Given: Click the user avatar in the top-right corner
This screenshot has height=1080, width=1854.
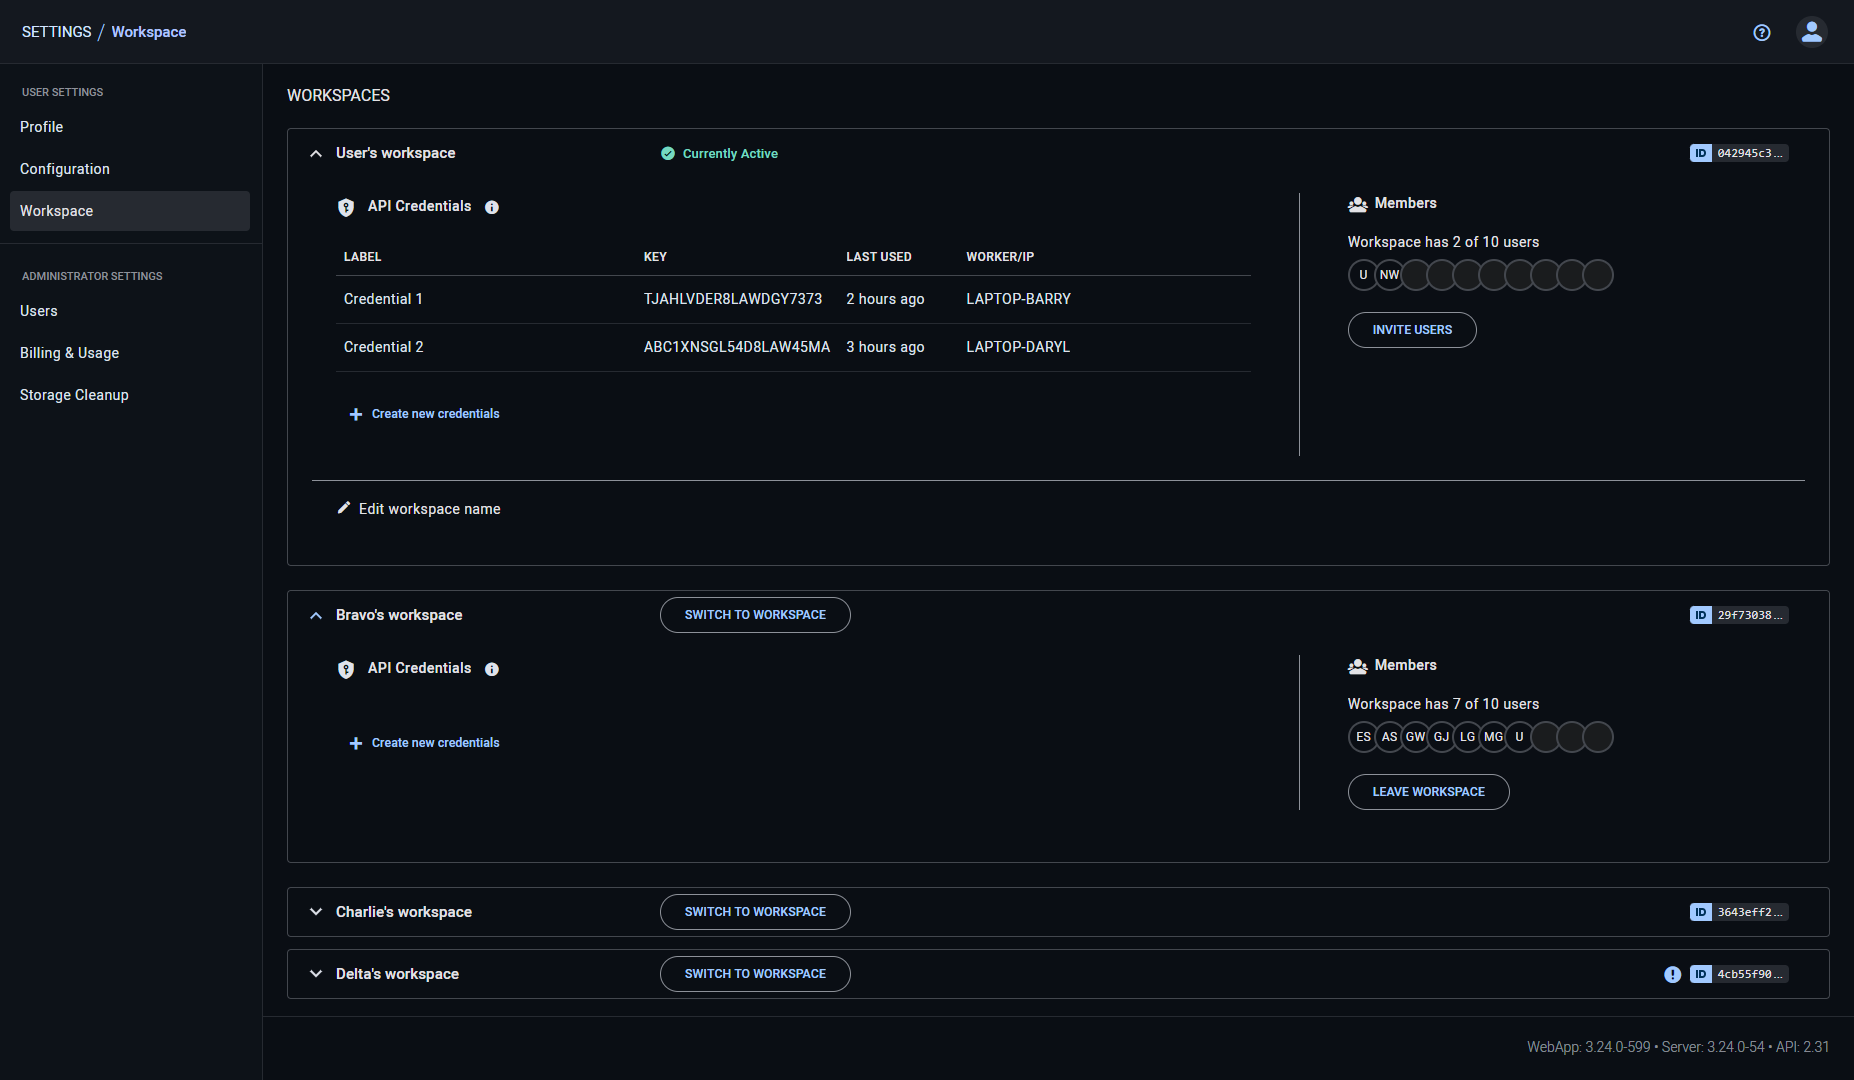Looking at the screenshot, I should click(1812, 31).
